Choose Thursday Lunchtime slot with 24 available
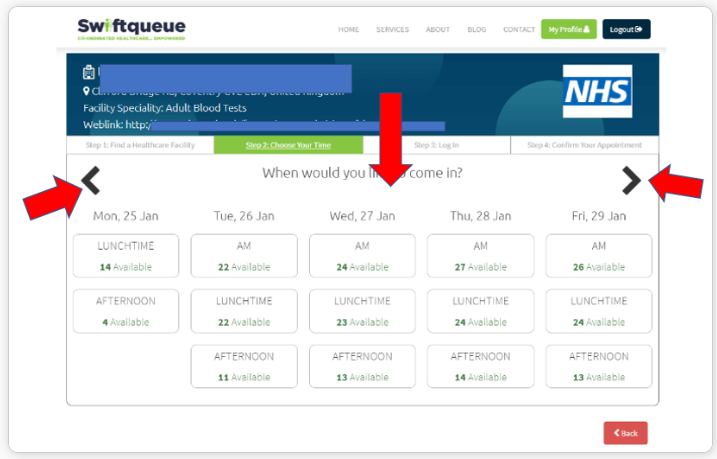Viewport: 717px width, 459px height. [x=481, y=311]
